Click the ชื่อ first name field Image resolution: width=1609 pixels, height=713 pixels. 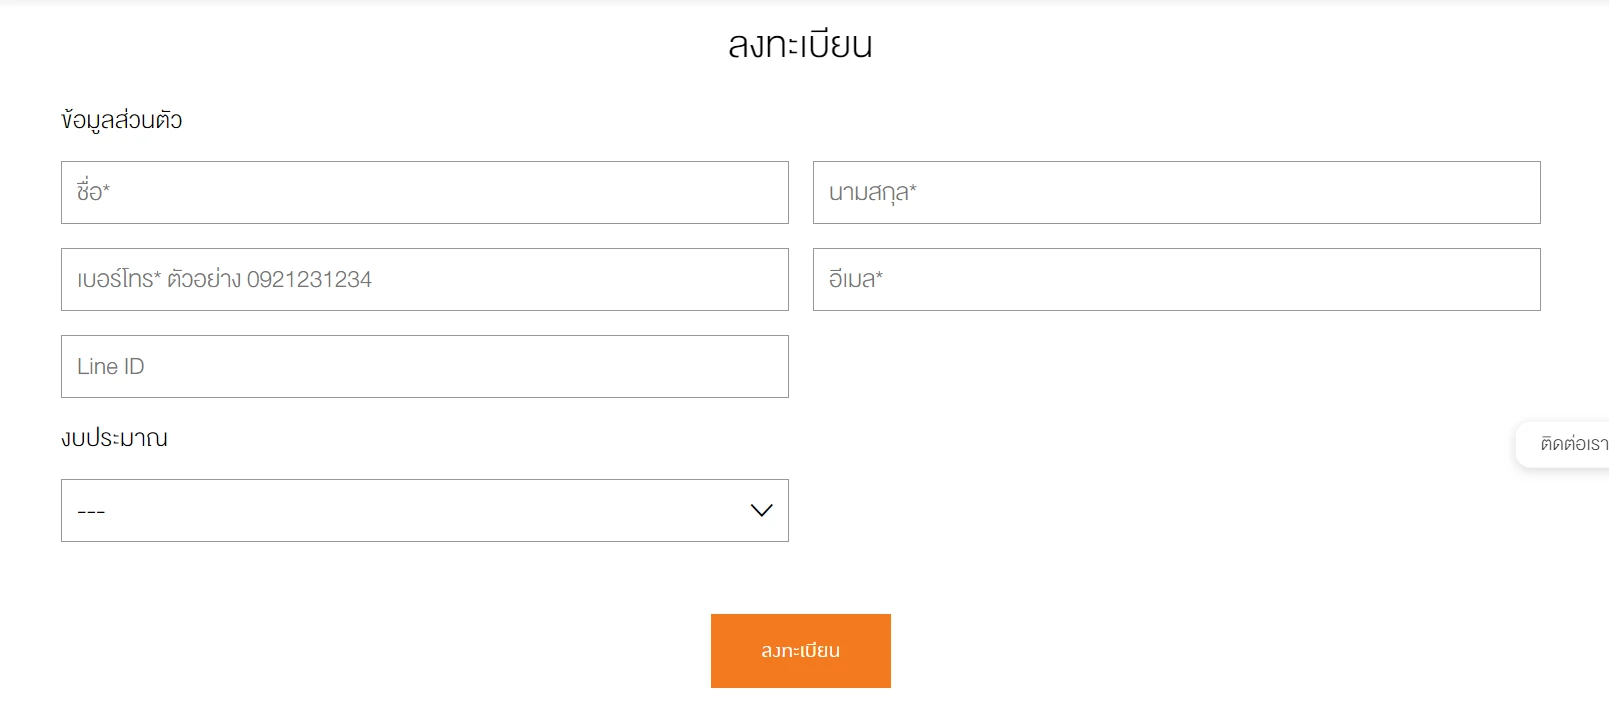[x=424, y=192]
